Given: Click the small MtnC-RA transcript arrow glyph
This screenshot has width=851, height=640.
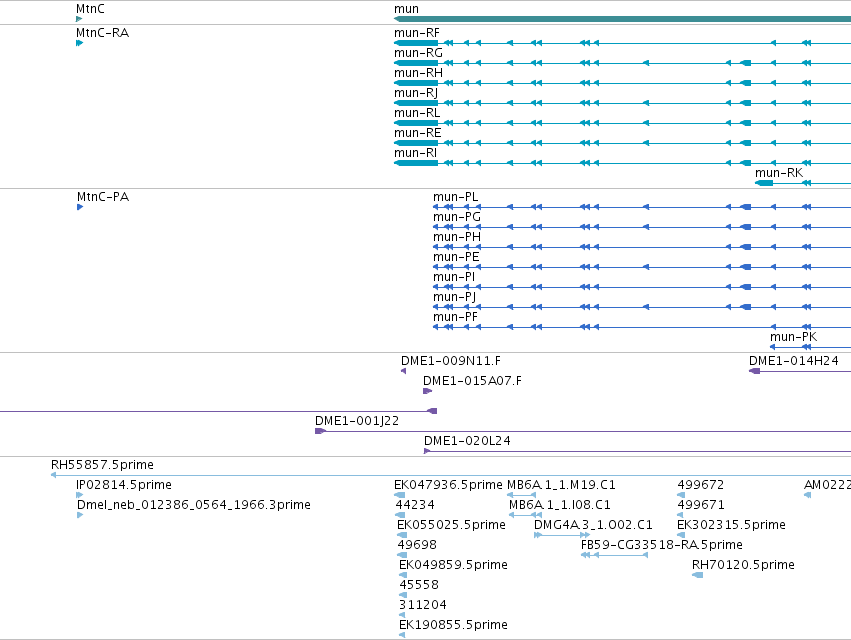Looking at the screenshot, I should [79, 43].
